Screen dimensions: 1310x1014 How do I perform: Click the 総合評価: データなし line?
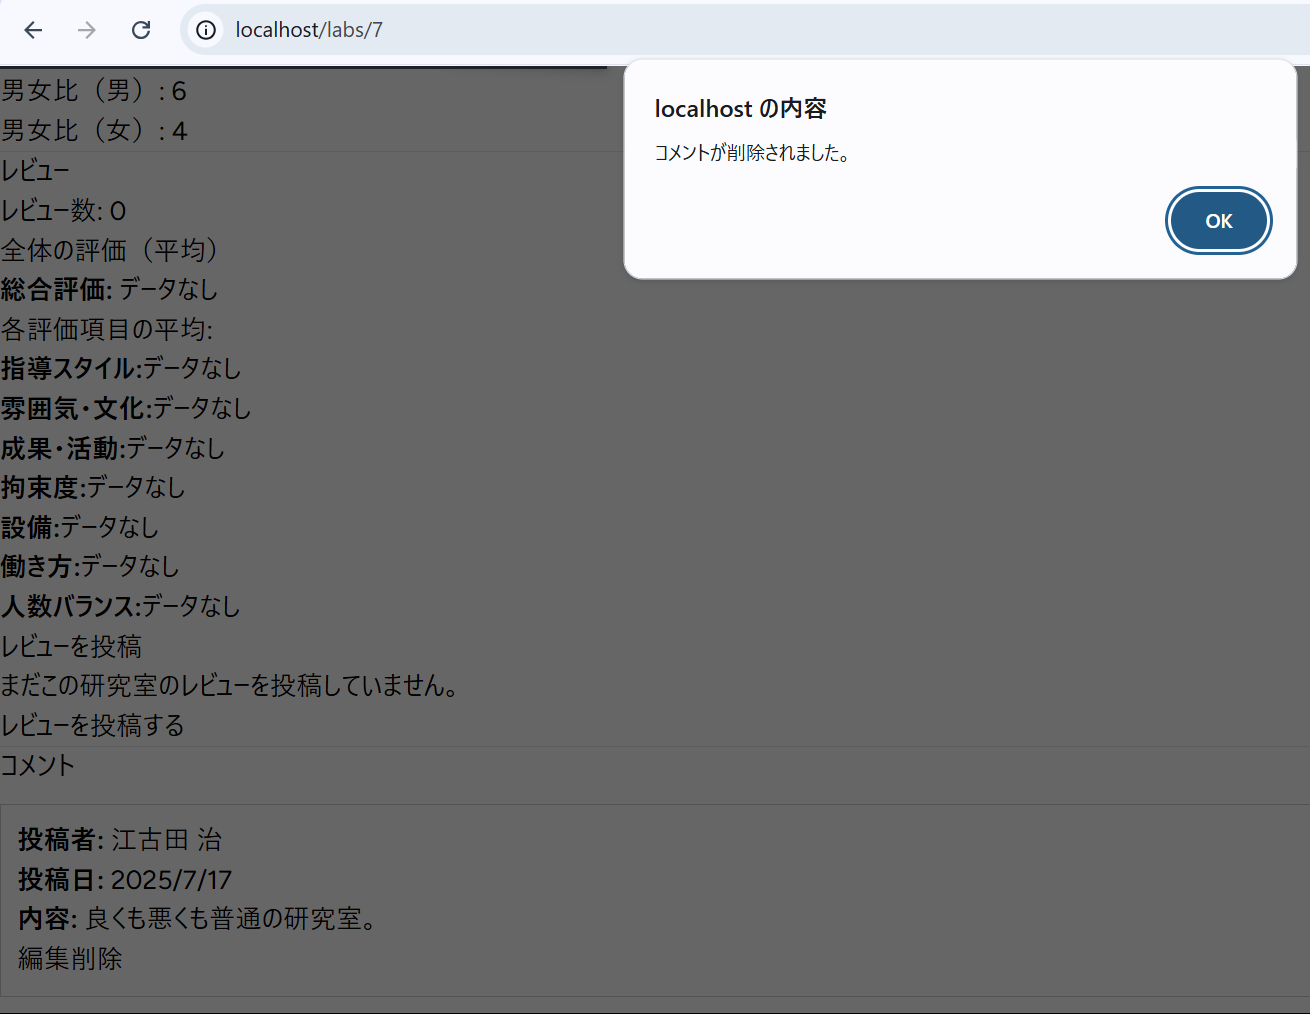109,290
